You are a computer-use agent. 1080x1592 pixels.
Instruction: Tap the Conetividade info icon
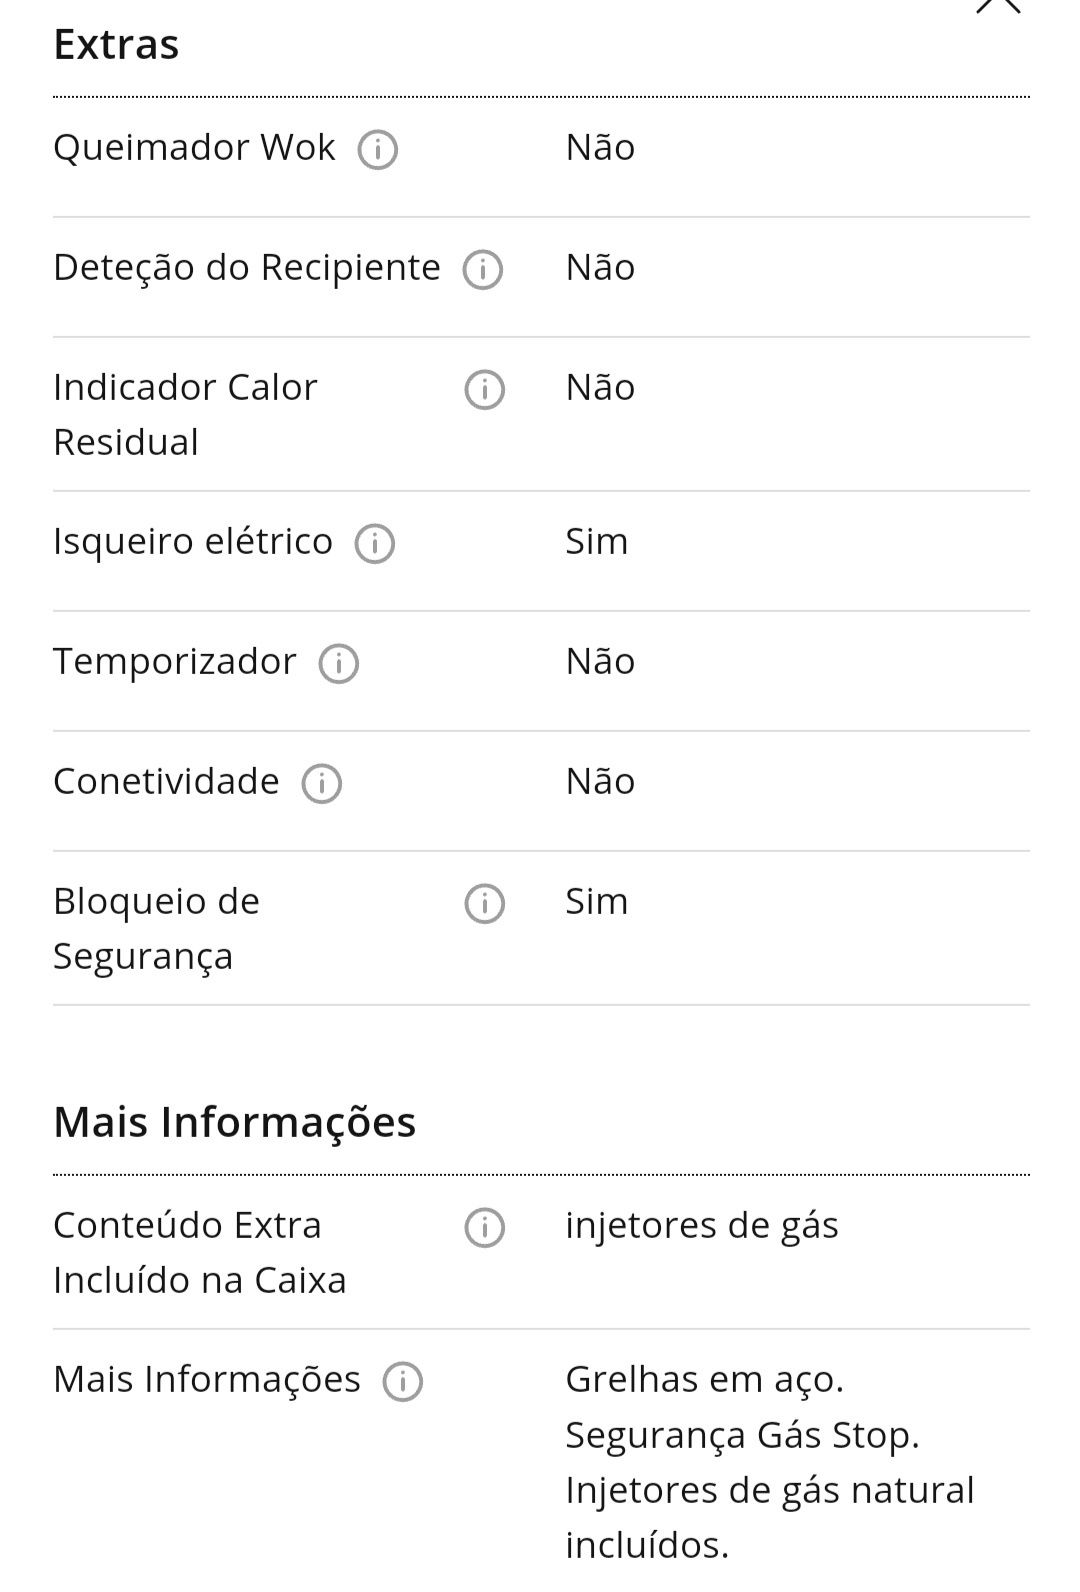coord(321,784)
